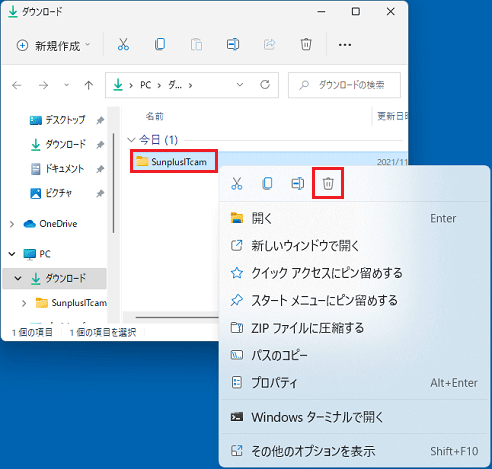Sort by the 更新日時 column header
Viewport: 492px width, 469px height.
point(392,116)
